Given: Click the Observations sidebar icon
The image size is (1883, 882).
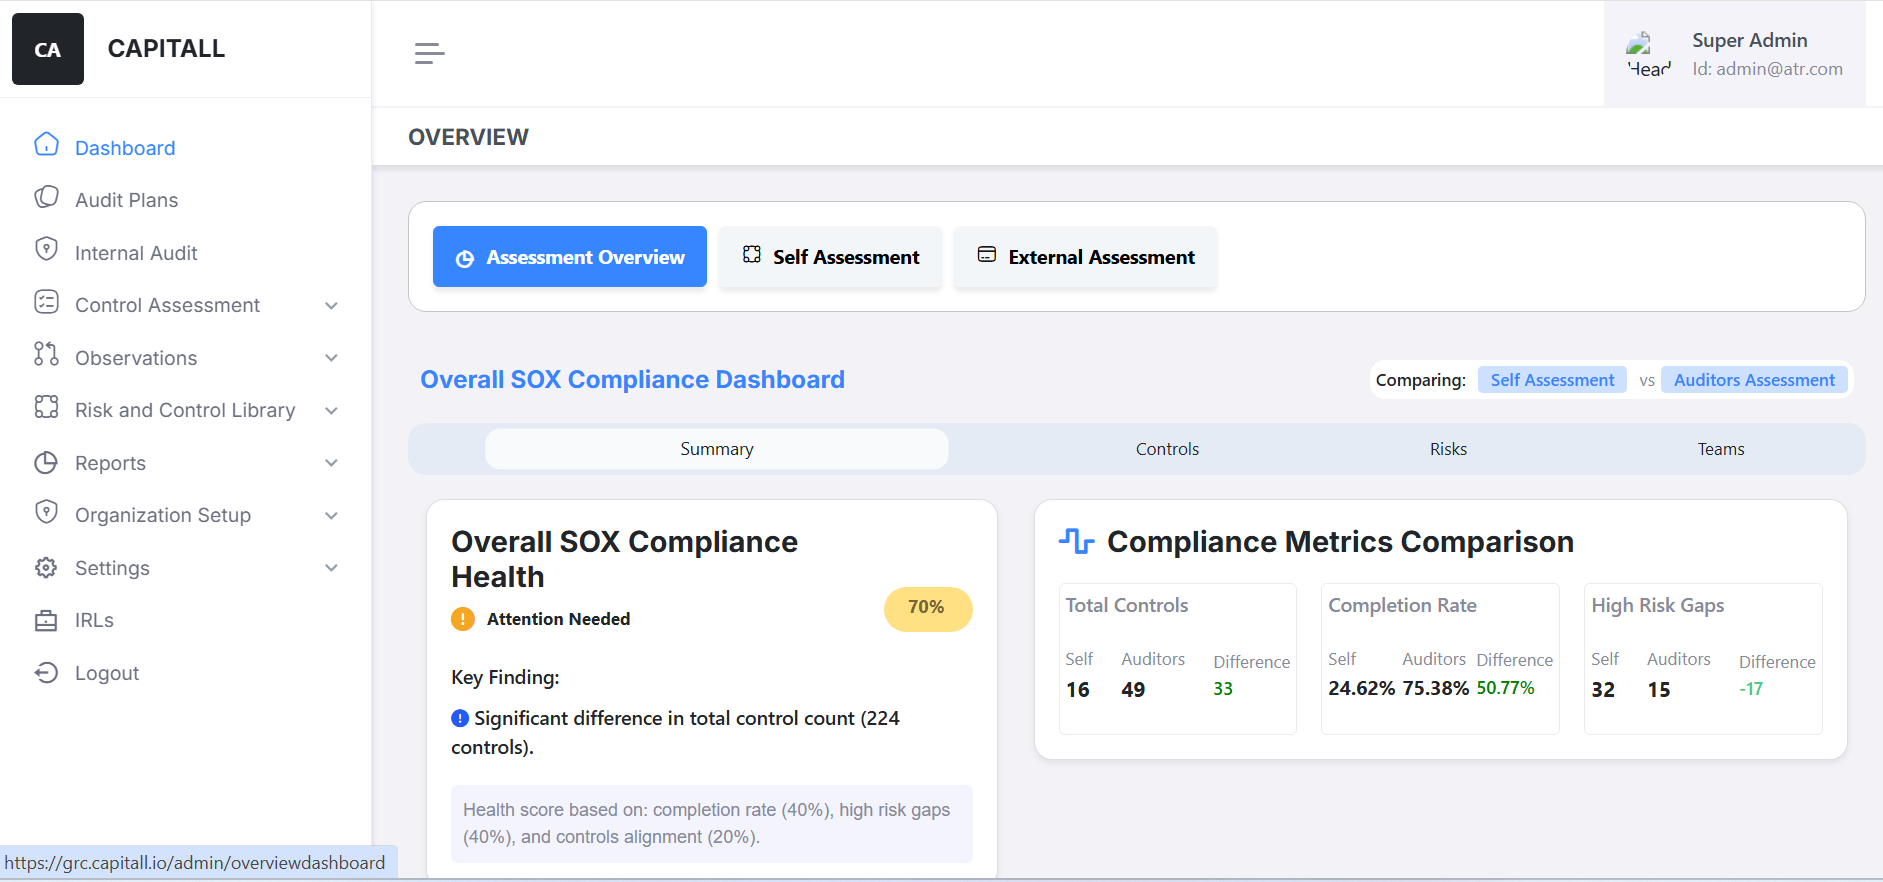Looking at the screenshot, I should tap(46, 355).
